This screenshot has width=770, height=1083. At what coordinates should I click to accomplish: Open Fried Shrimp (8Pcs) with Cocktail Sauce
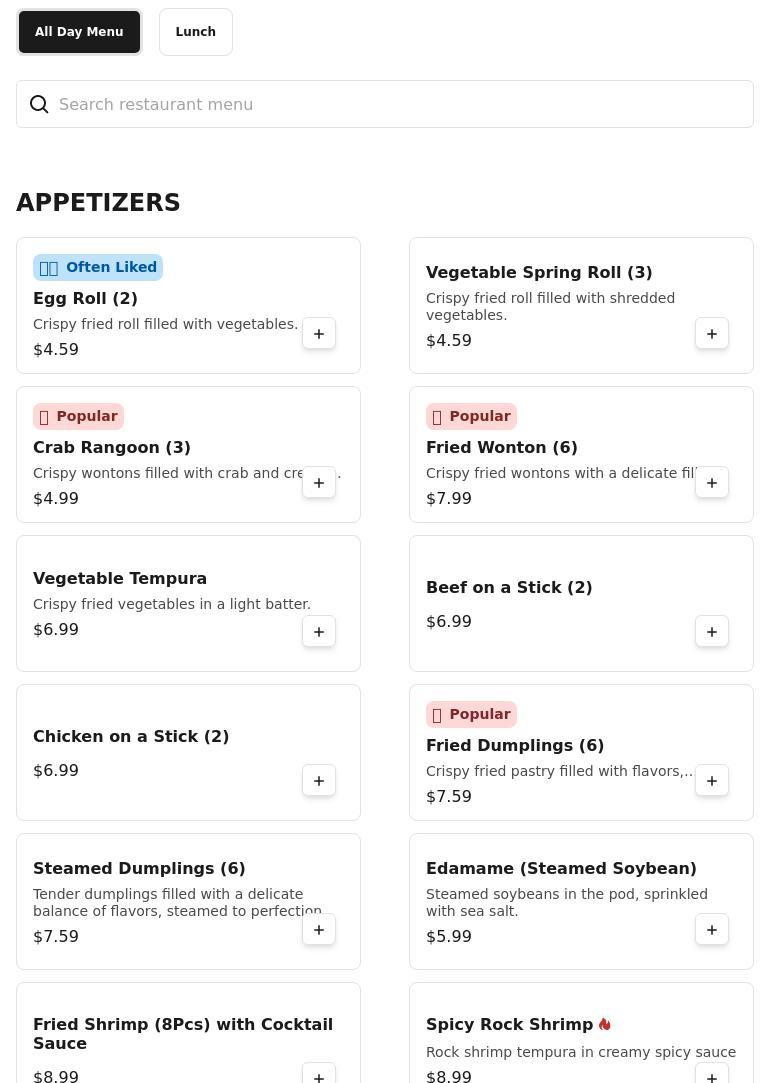pyautogui.click(x=183, y=1034)
